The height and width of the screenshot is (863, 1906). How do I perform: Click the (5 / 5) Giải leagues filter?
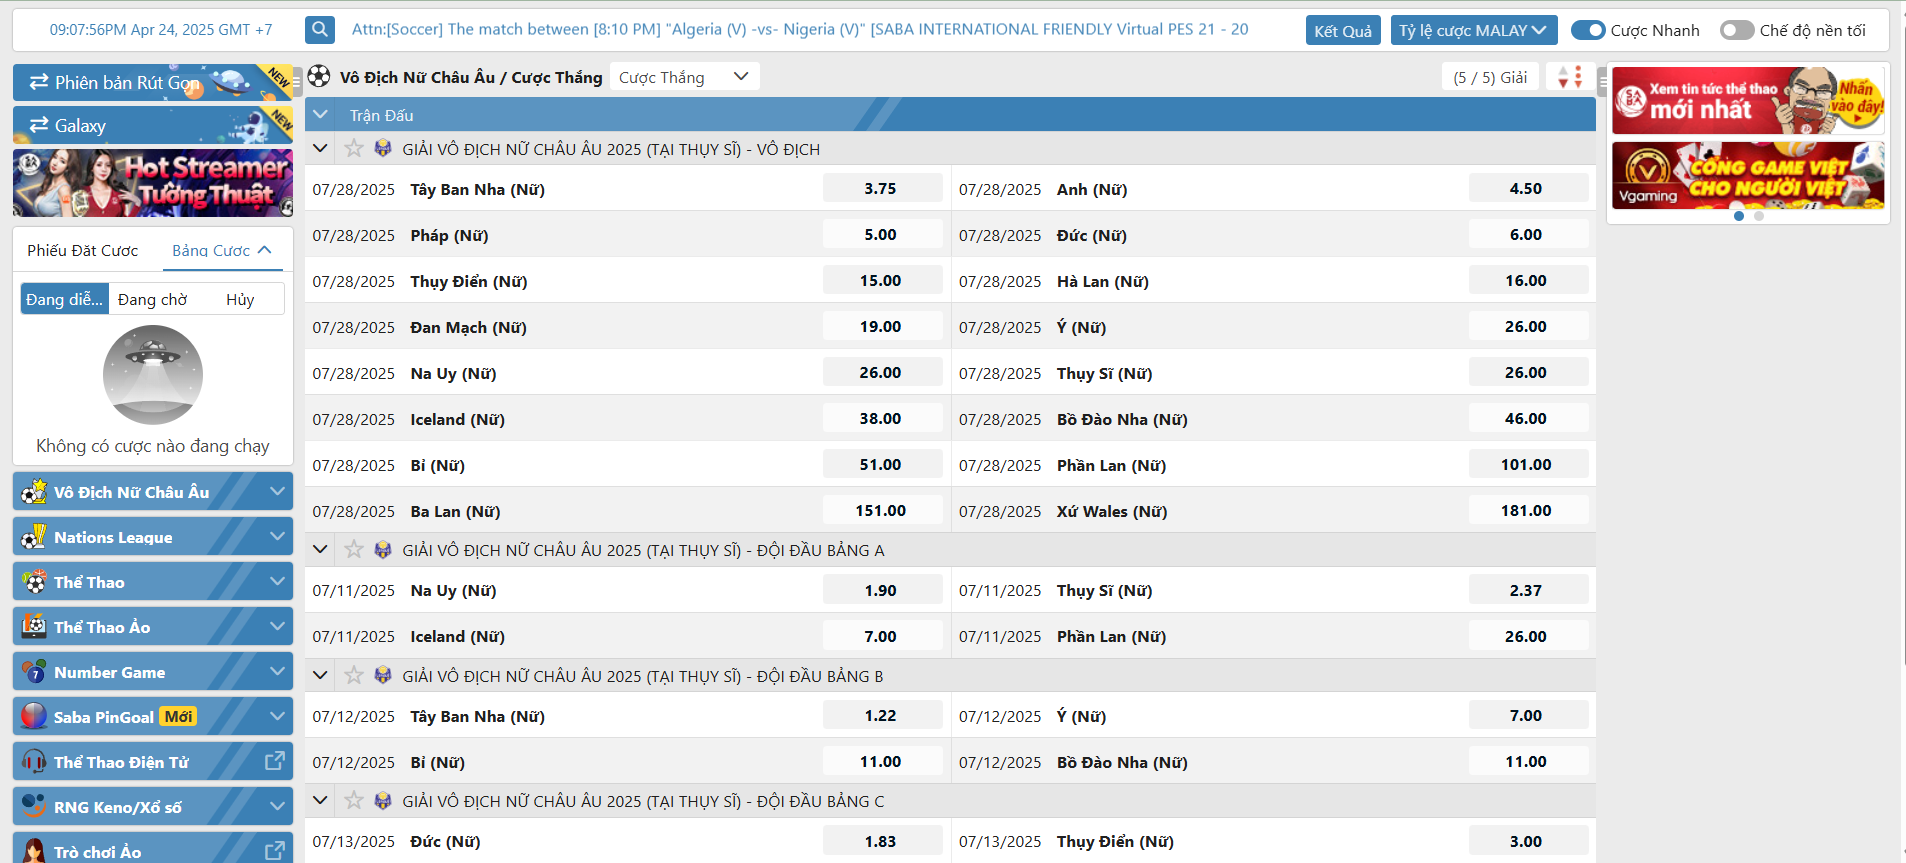1490,77
